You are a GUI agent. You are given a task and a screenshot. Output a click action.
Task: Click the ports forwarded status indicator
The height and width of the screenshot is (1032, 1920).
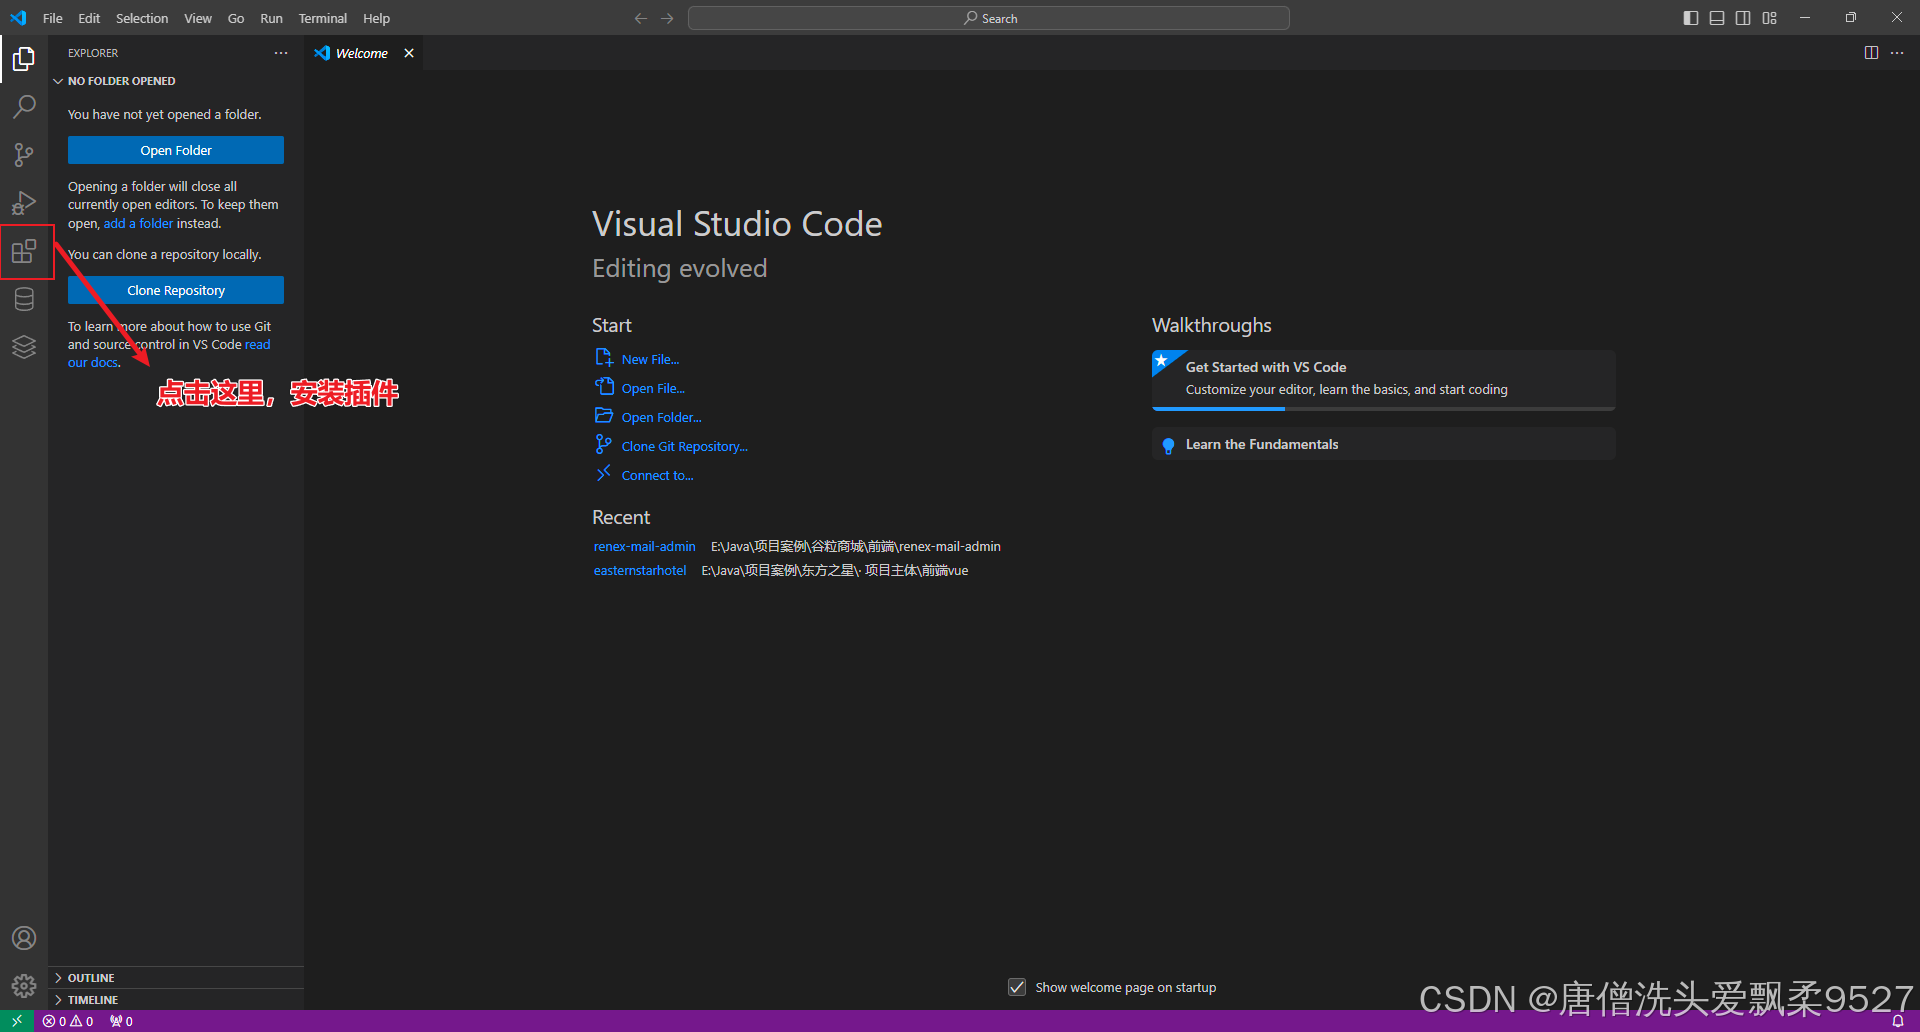(x=121, y=1021)
